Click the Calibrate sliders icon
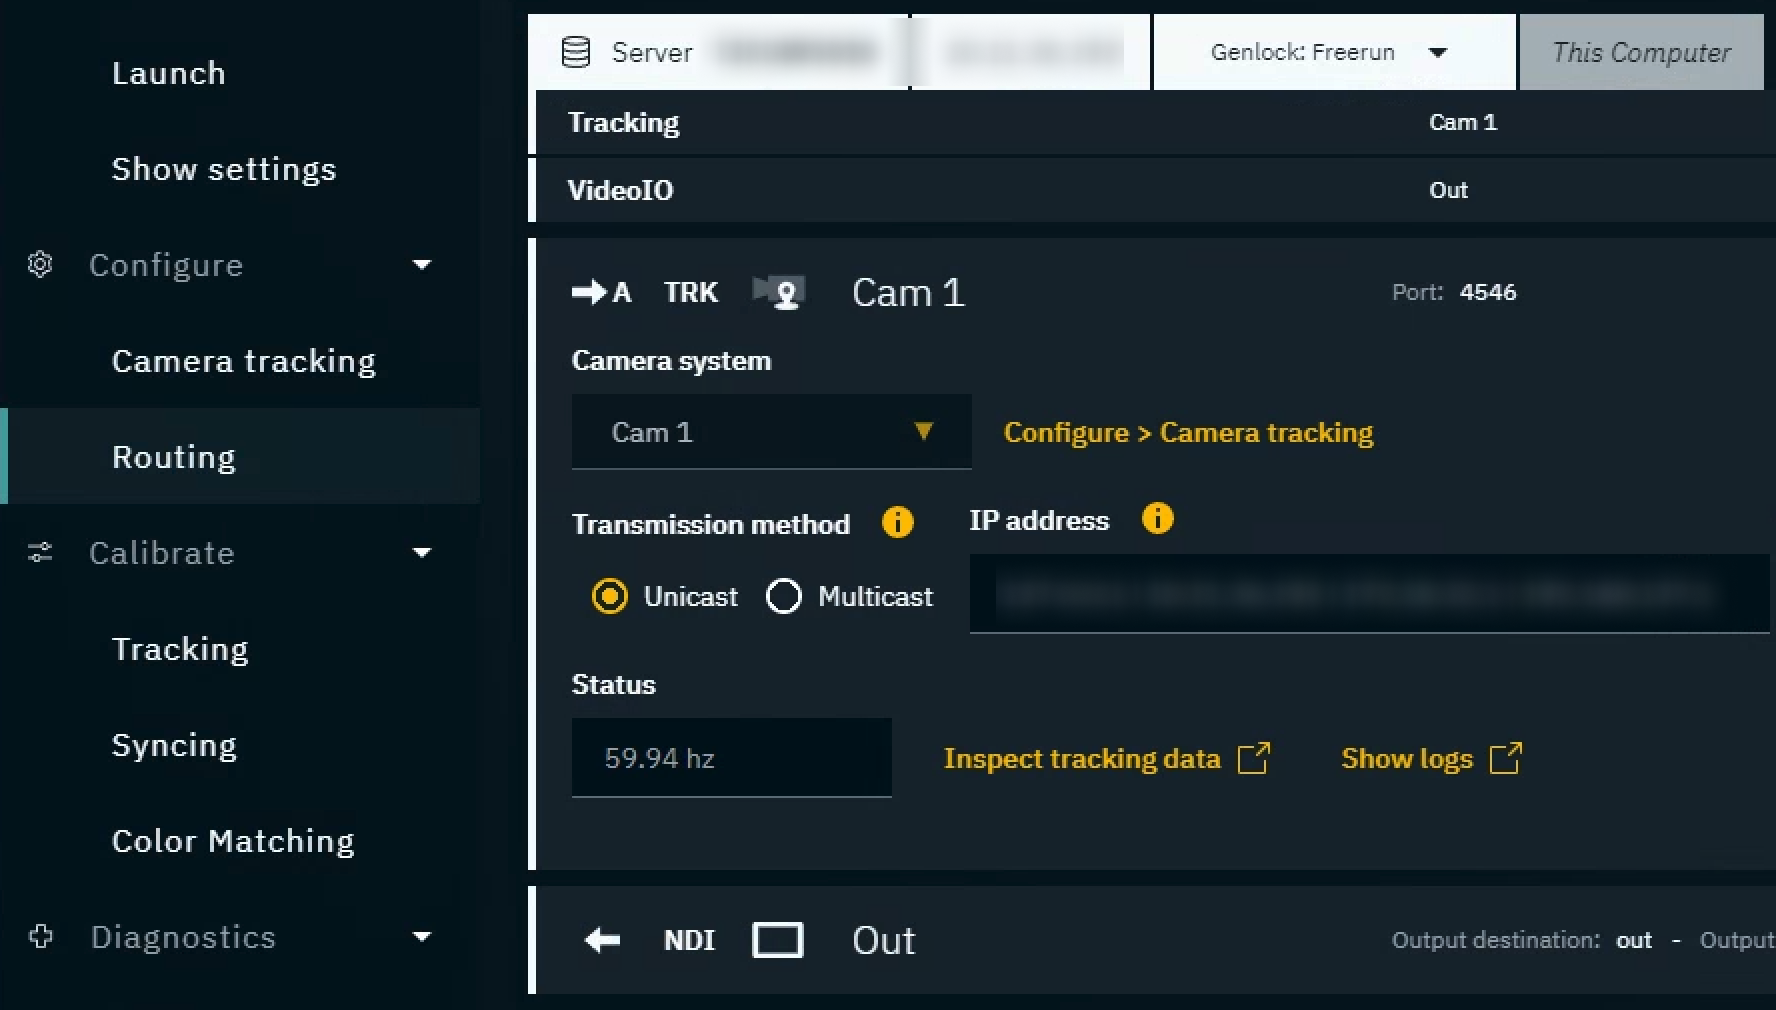 click(x=40, y=553)
